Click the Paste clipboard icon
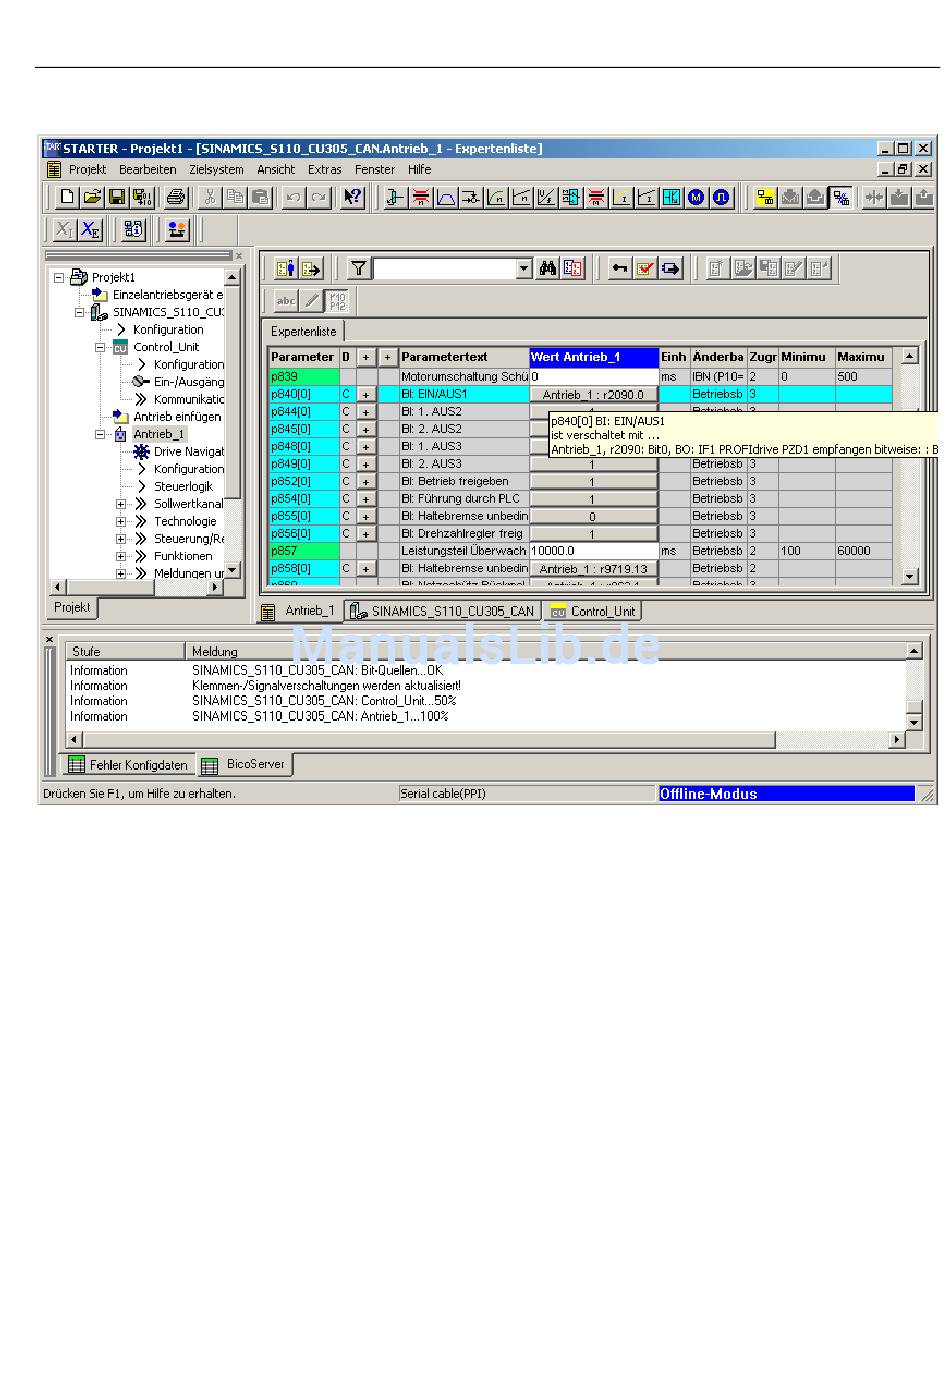The height and width of the screenshot is (1397, 950). [260, 197]
